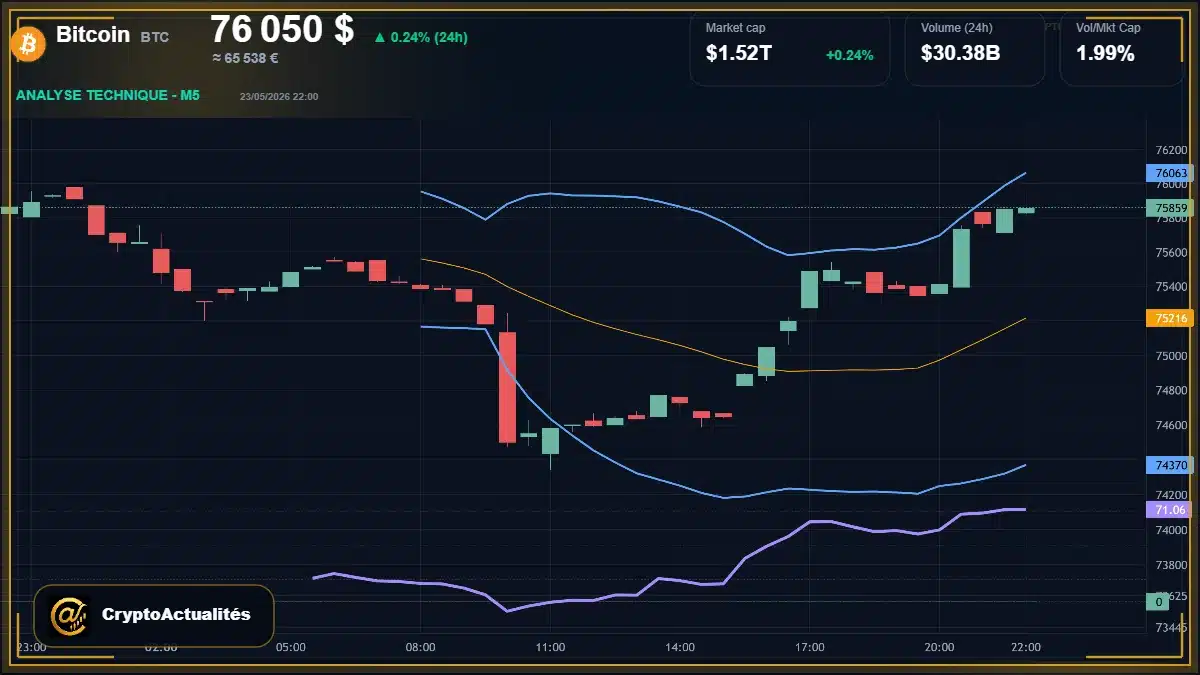Click the orange 75216 middle band tag

[1170, 318]
